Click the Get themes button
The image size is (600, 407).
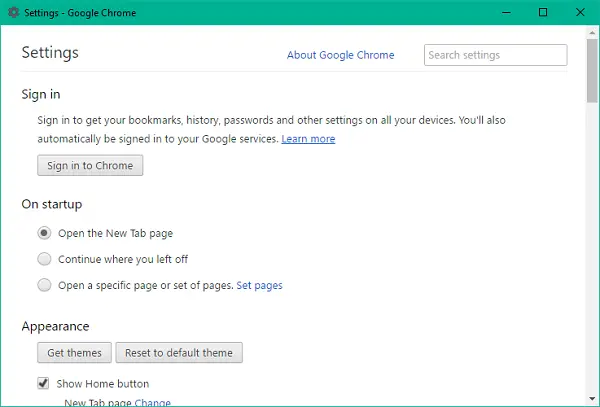(x=75, y=353)
